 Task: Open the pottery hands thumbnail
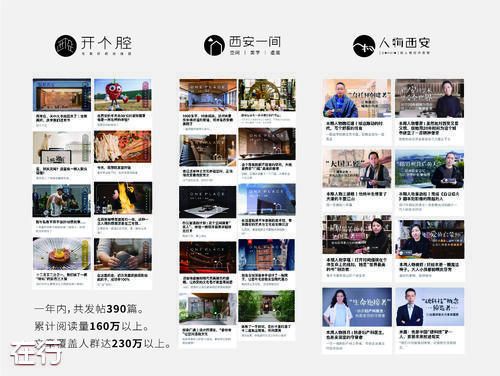tap(123, 254)
